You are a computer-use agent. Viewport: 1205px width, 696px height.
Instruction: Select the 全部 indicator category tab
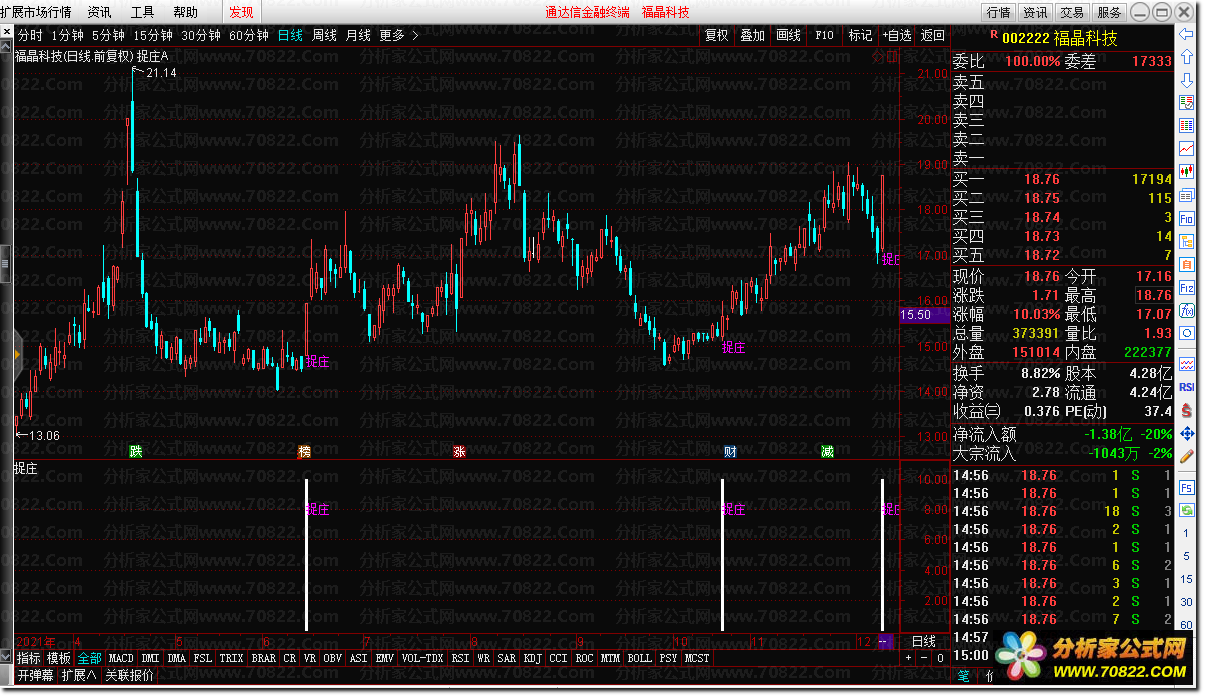pos(89,658)
